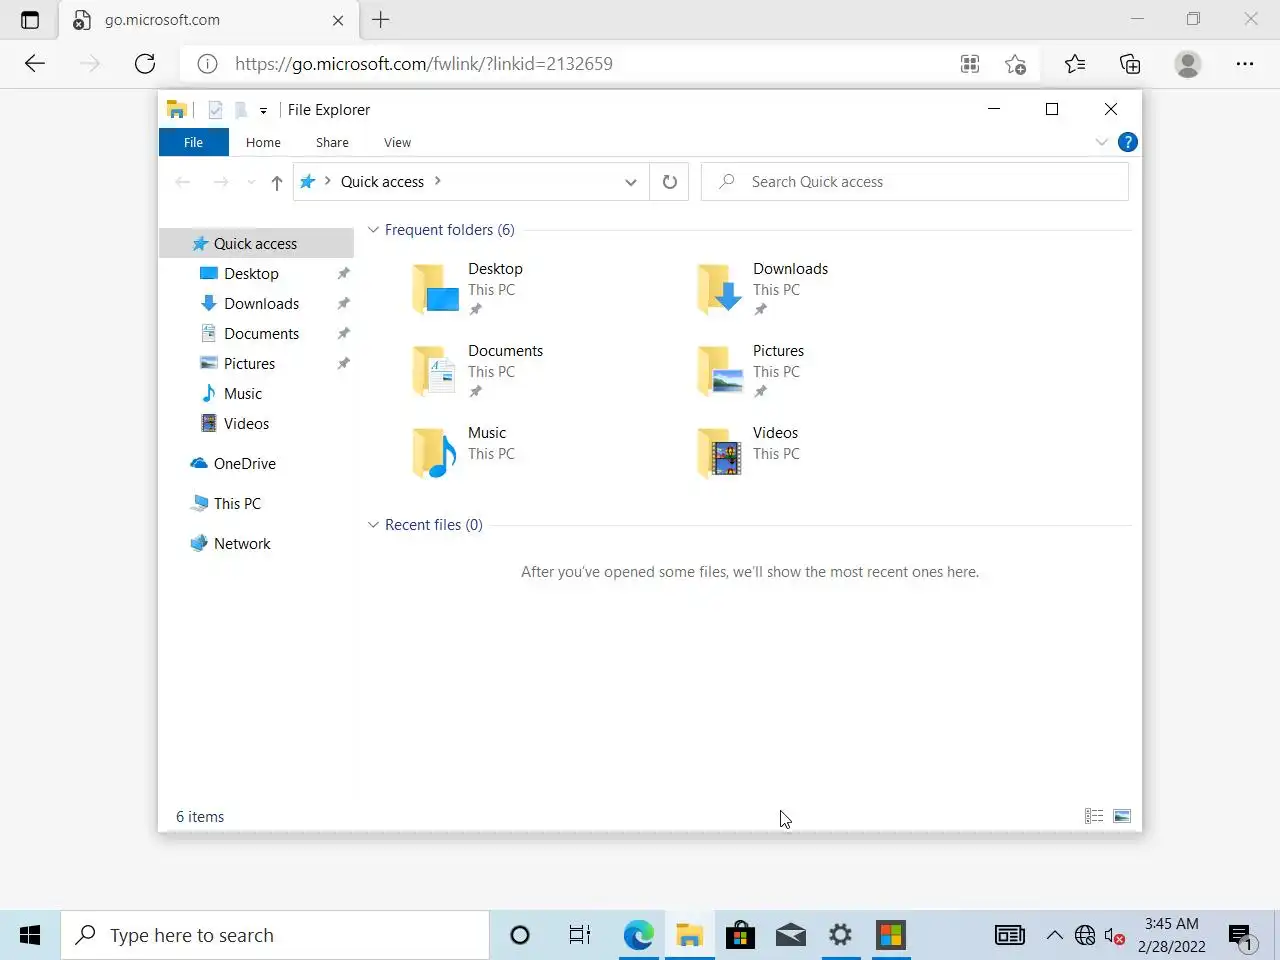Open the Edge Settings and more menu
The width and height of the screenshot is (1280, 960).
pos(1245,64)
